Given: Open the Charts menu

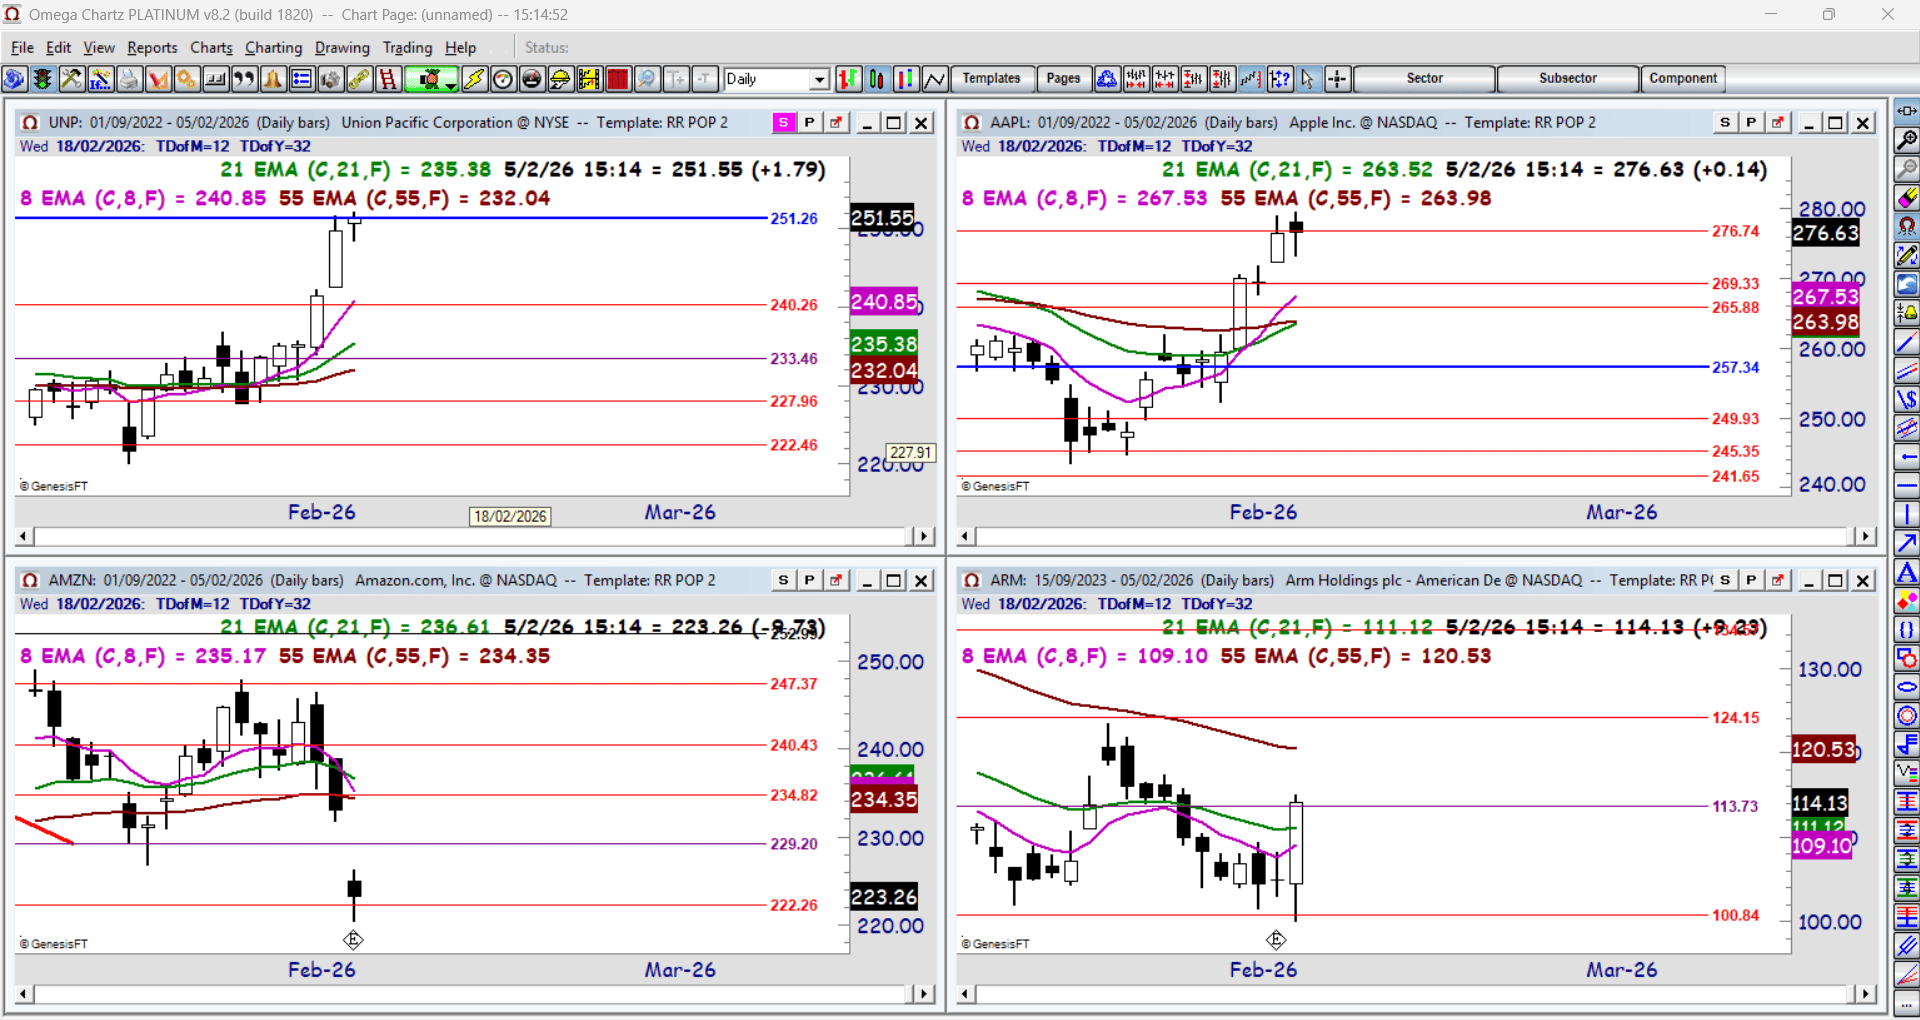Looking at the screenshot, I should point(211,48).
